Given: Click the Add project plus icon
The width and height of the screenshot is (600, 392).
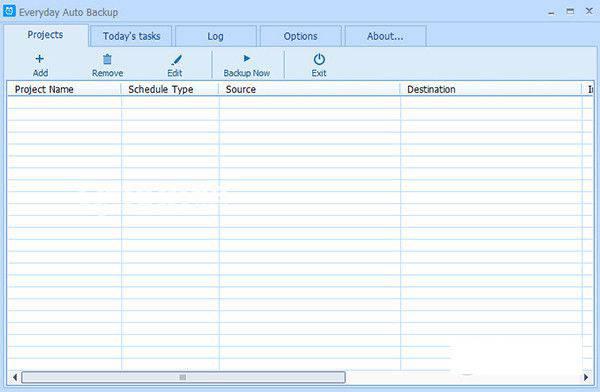Looking at the screenshot, I should [x=39, y=59].
